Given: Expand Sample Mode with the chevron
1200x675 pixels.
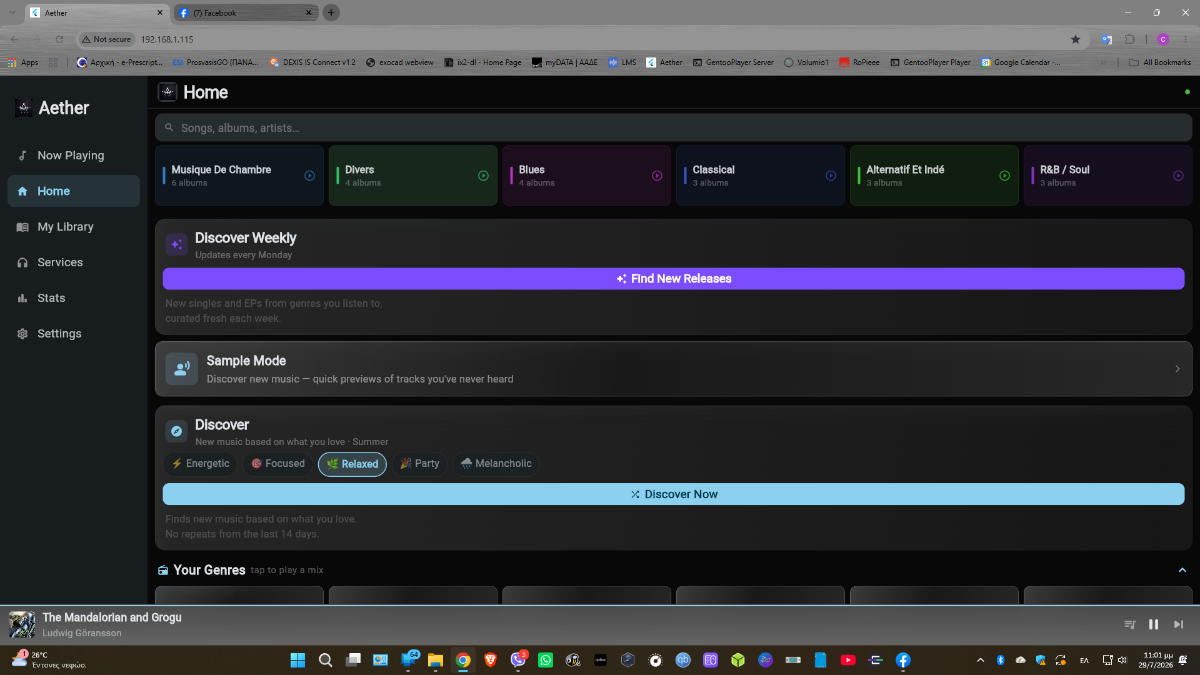Looking at the screenshot, I should 1177,369.
